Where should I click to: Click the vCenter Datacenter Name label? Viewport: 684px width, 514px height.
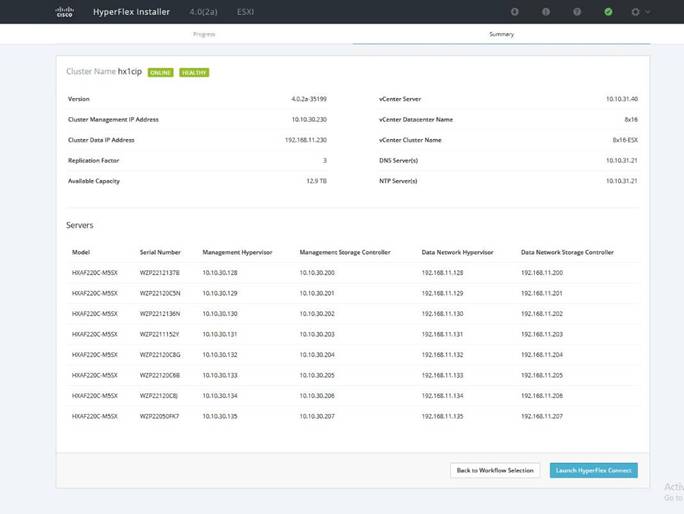point(416,120)
